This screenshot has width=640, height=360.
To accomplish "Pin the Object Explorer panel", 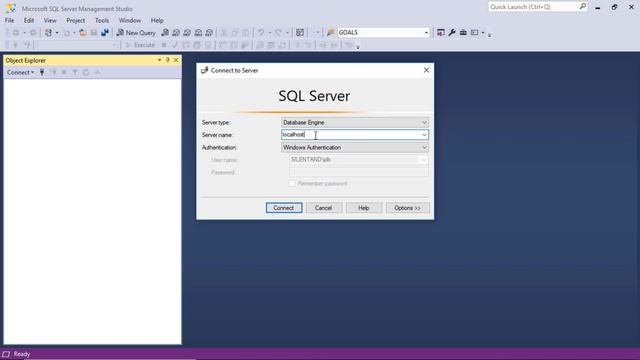I will click(167, 60).
